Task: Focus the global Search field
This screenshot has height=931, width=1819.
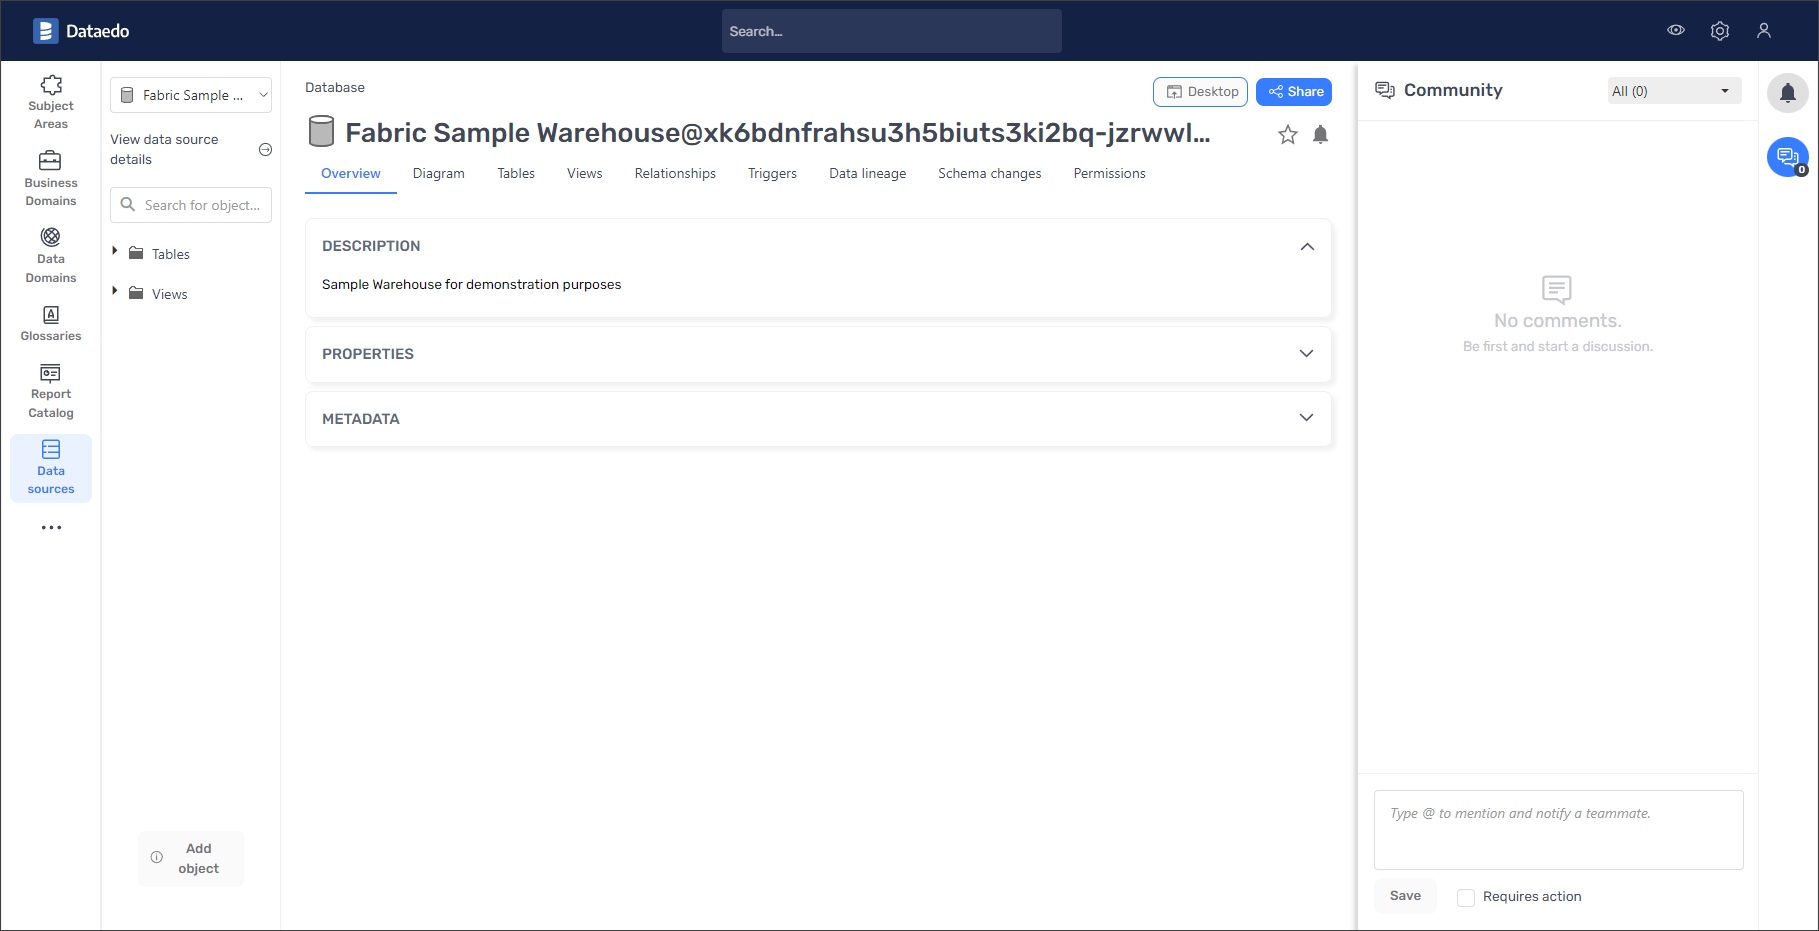Action: 892,31
